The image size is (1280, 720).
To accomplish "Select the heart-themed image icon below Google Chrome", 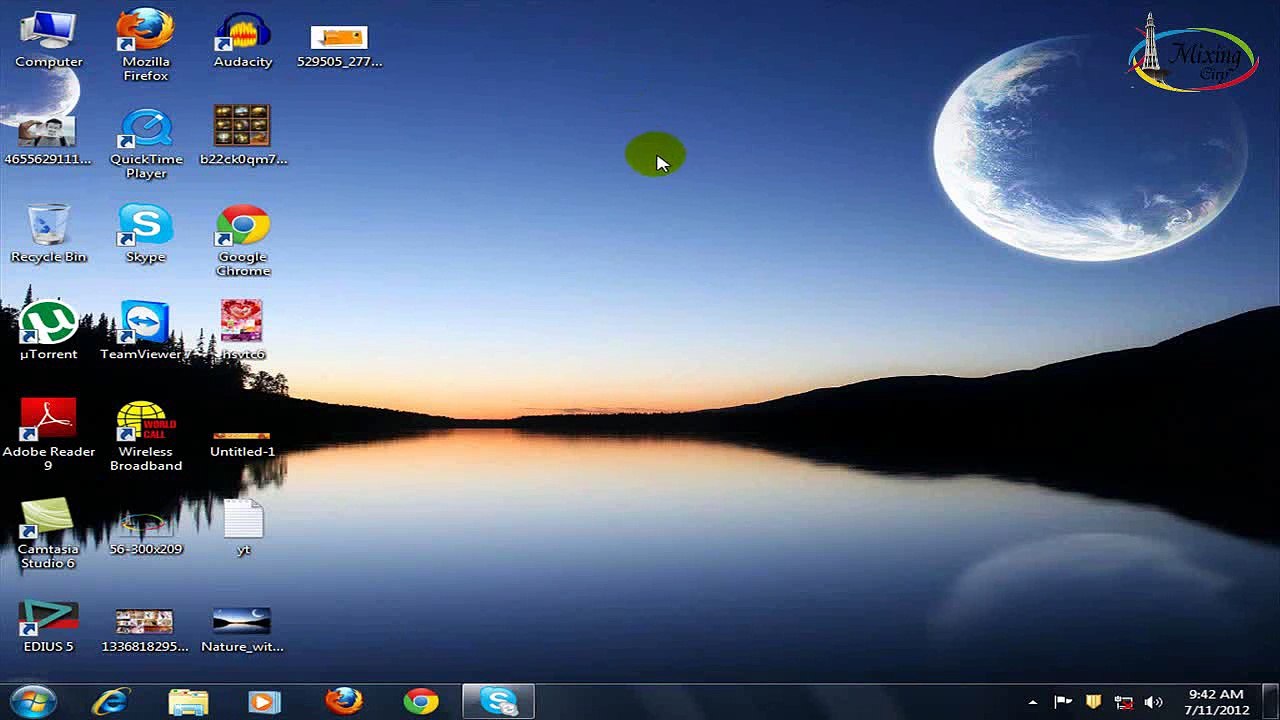I will point(243,330).
